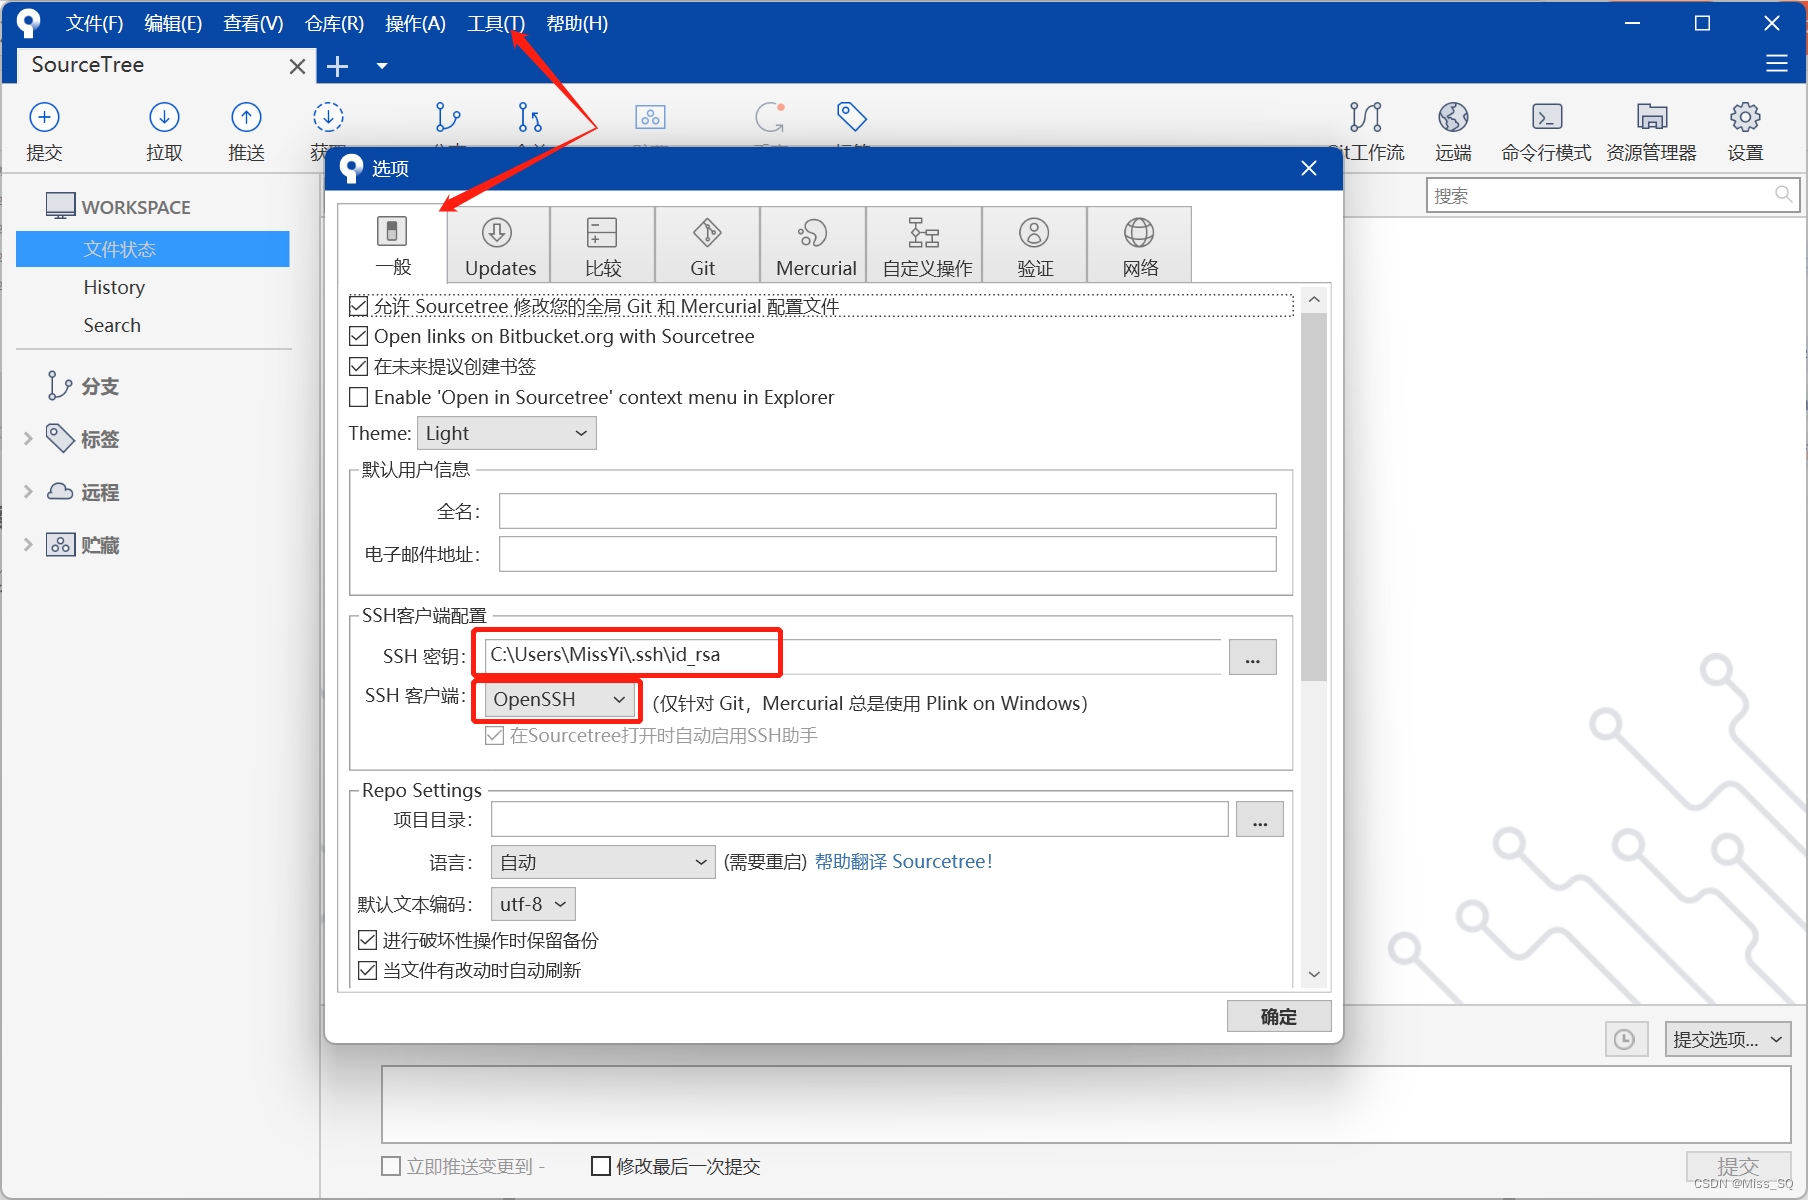This screenshot has width=1808, height=1200.
Task: Click the 拉取 (Pull) toolbar icon
Action: 164,128
